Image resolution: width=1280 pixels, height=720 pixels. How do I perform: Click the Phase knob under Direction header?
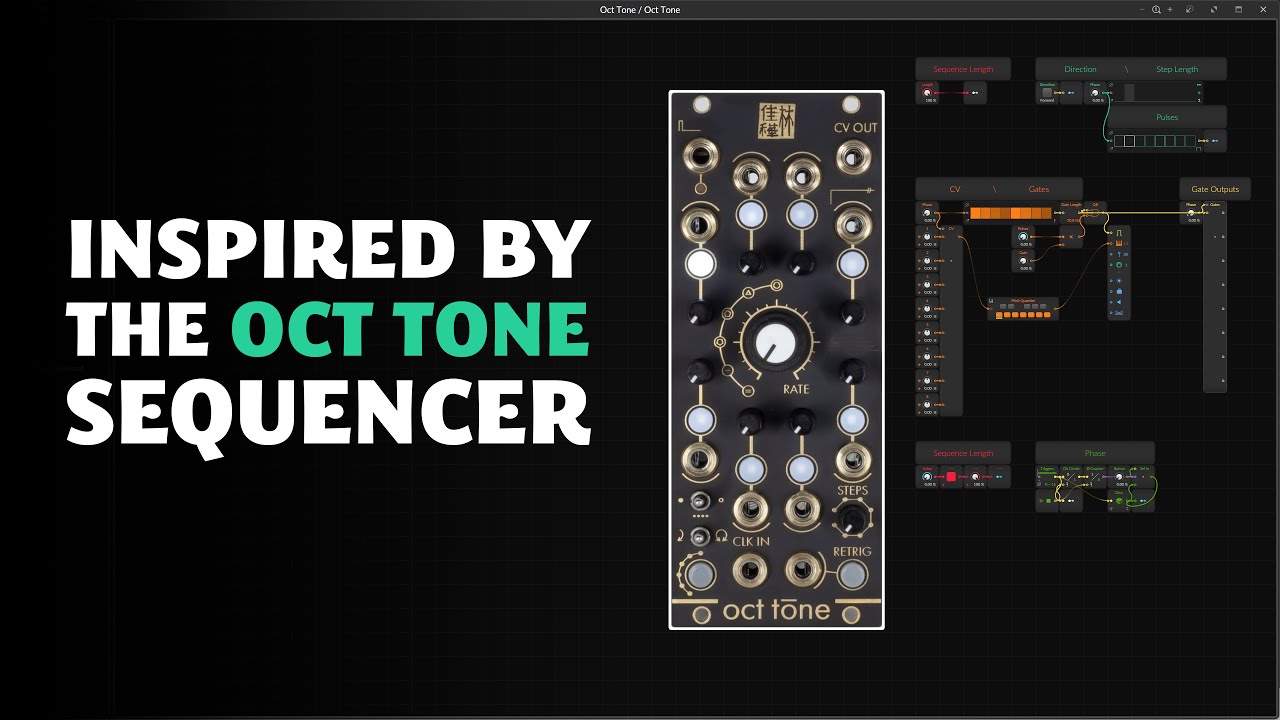click(1095, 92)
